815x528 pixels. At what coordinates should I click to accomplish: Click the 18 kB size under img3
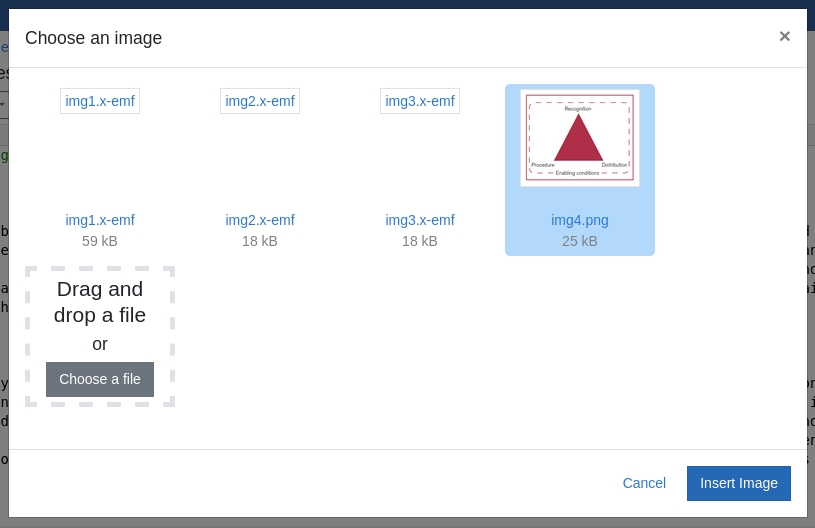click(420, 241)
